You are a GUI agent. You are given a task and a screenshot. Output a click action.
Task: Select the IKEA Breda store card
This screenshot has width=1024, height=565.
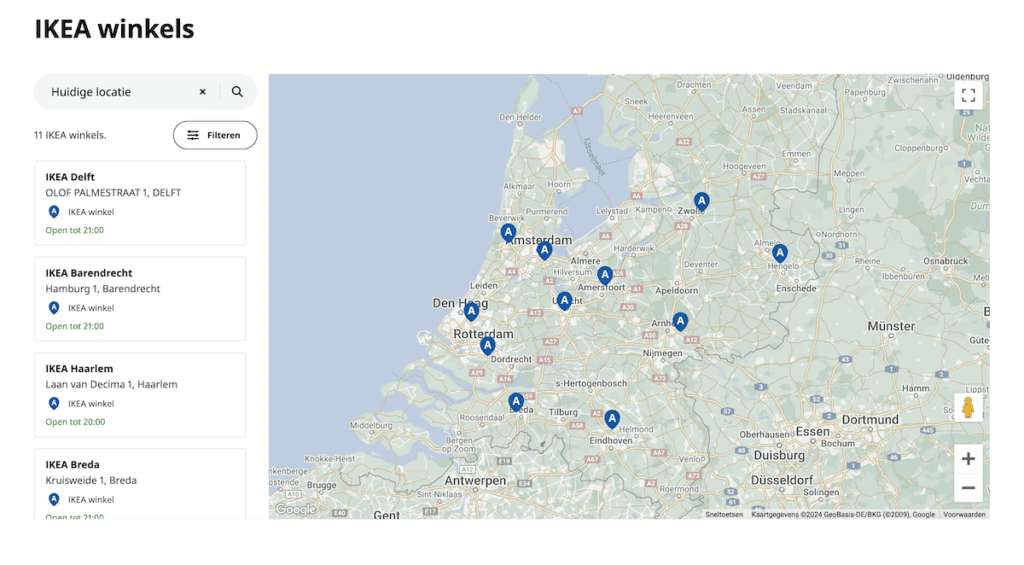point(140,484)
